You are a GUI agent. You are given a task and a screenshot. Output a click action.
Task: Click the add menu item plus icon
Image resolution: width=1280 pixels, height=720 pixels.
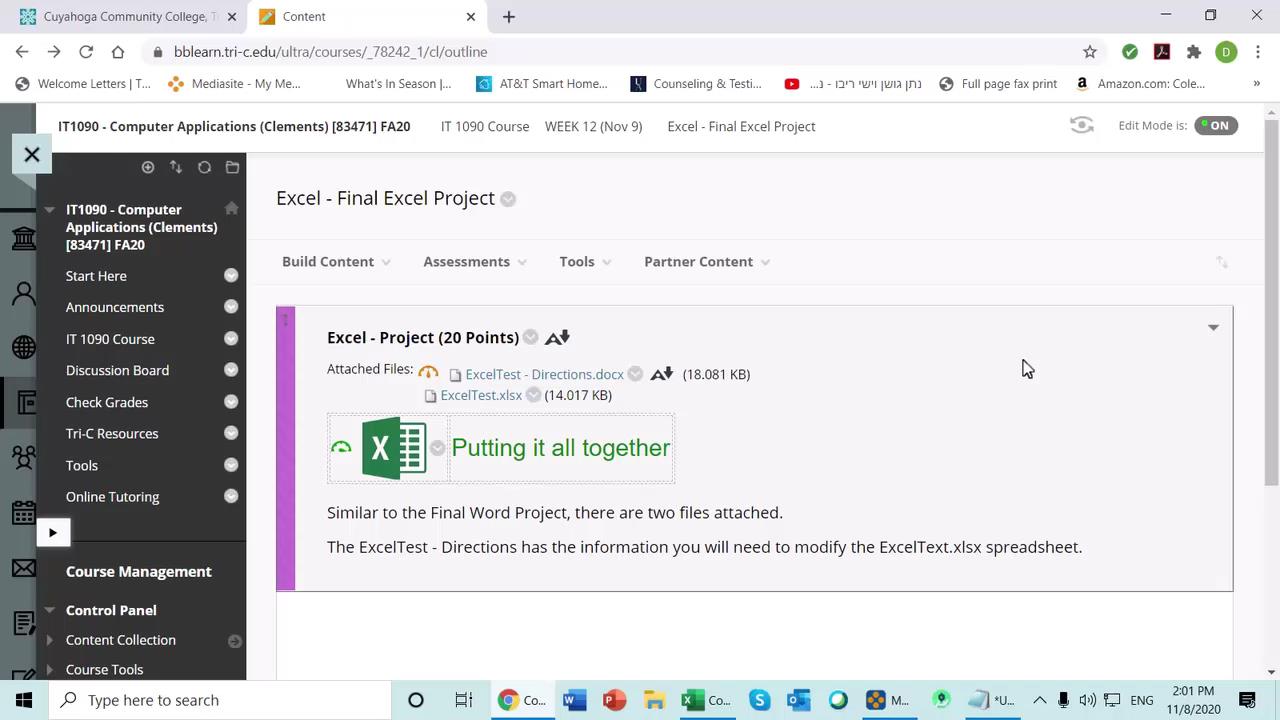148,167
